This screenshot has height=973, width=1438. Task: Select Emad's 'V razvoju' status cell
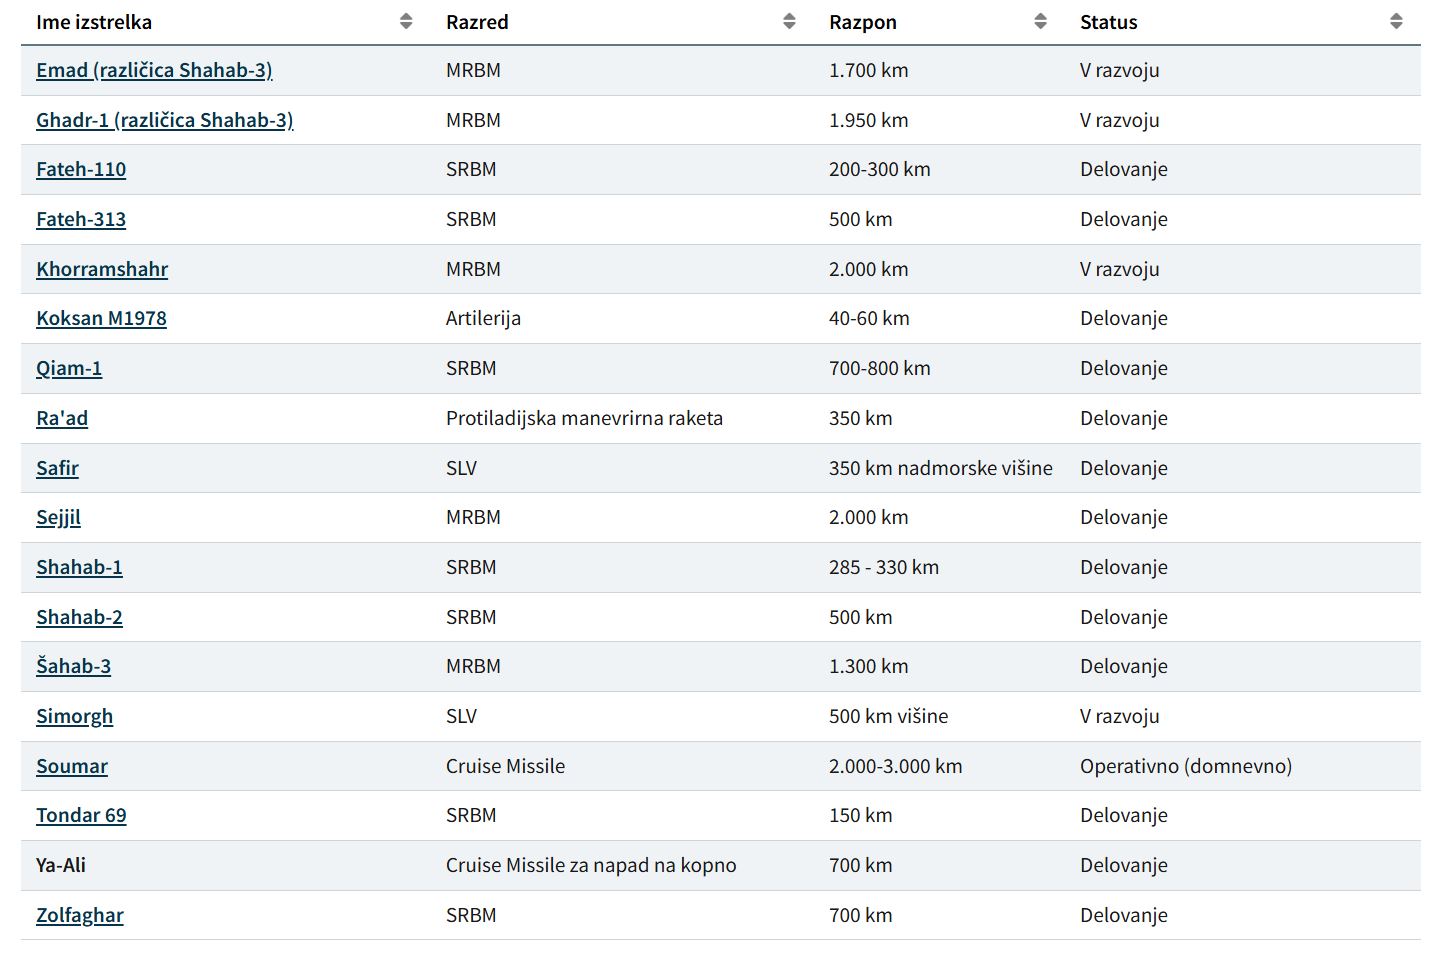[1243, 70]
